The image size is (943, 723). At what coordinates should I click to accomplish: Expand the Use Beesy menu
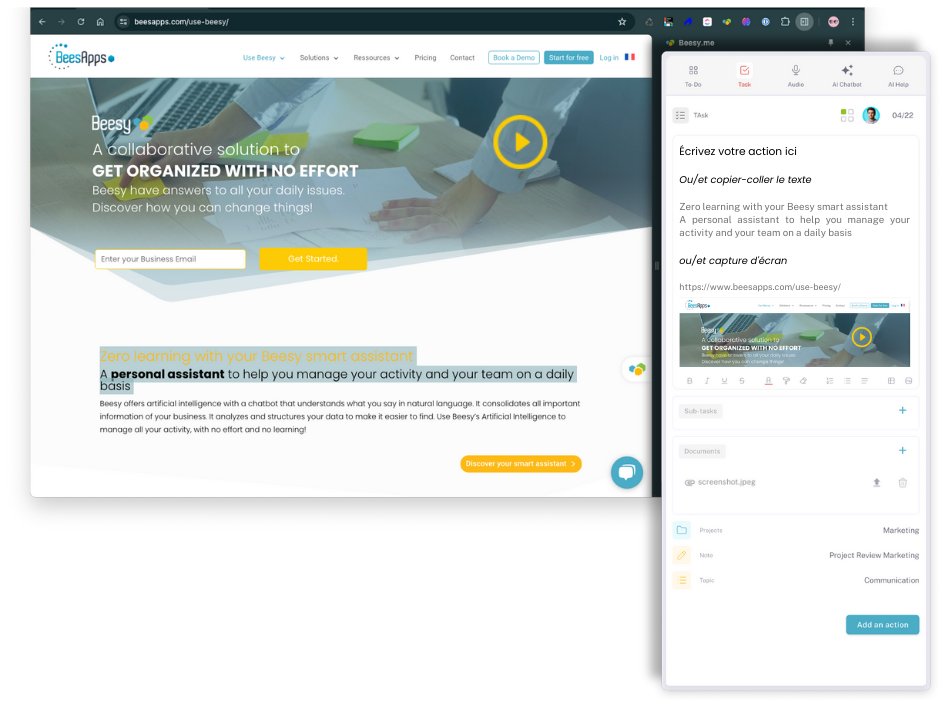(x=263, y=58)
